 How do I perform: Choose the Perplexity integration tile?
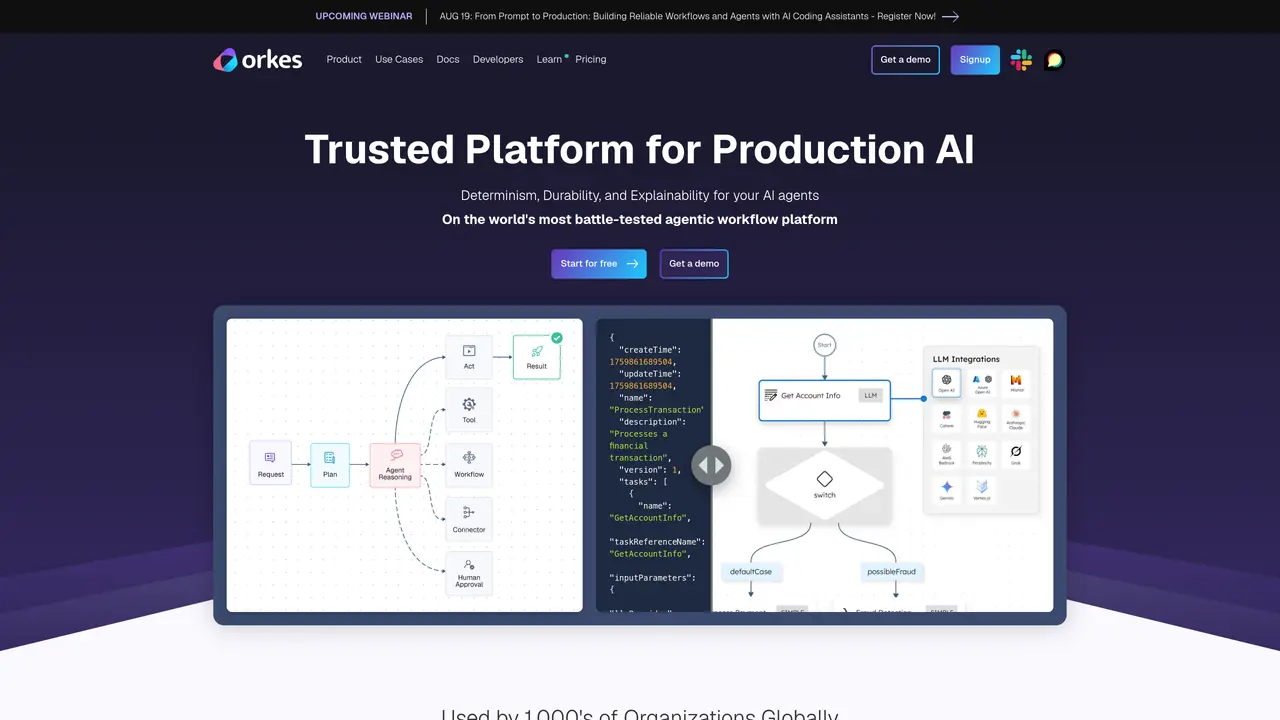click(x=981, y=455)
